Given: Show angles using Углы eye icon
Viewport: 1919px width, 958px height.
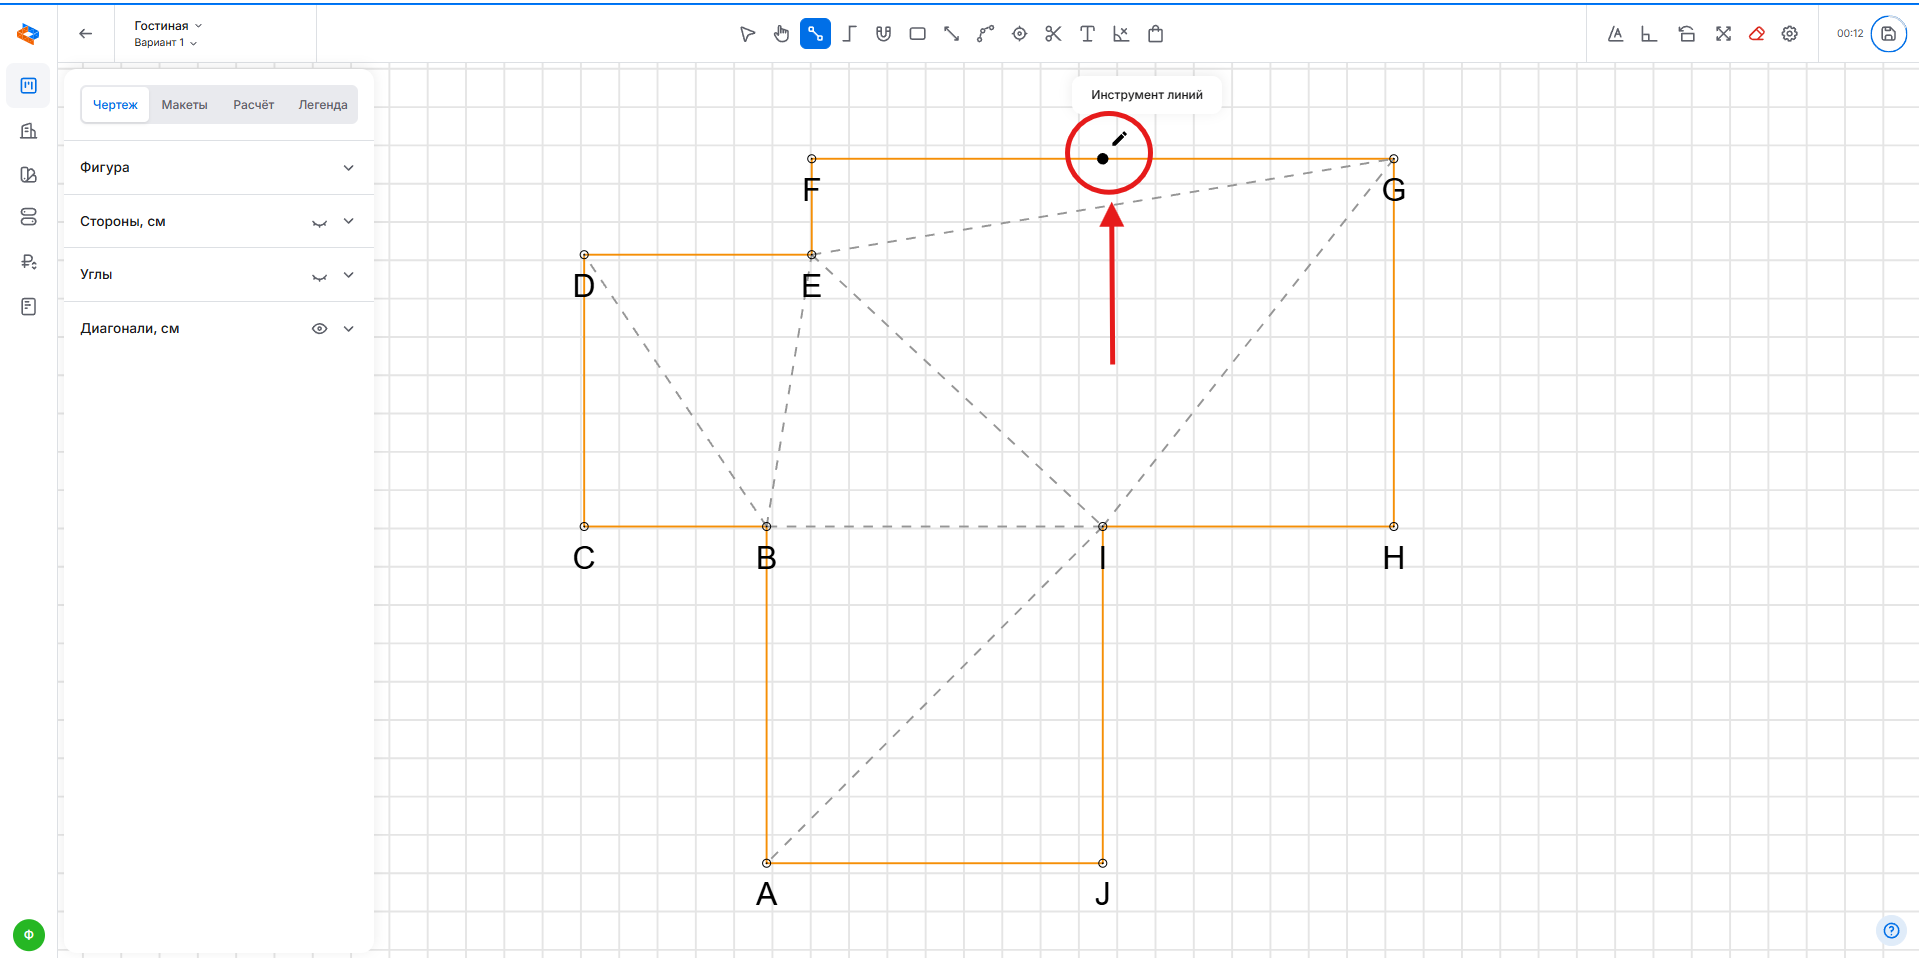Looking at the screenshot, I should [x=319, y=276].
